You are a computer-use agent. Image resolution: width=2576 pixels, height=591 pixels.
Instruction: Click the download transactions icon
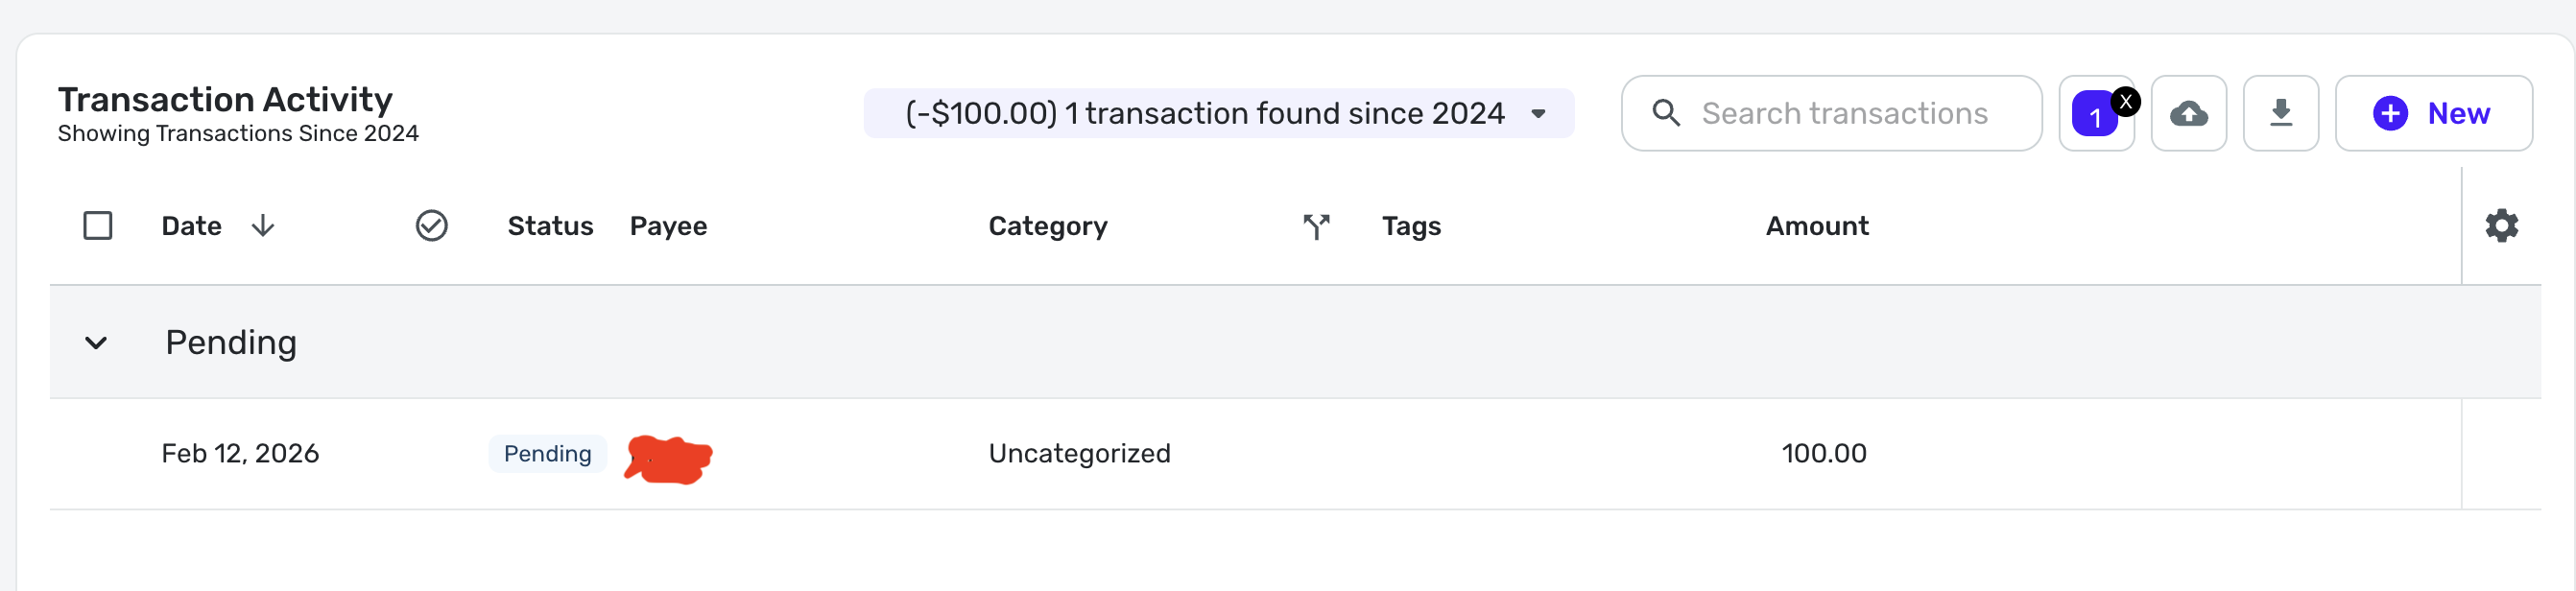[x=2280, y=114]
